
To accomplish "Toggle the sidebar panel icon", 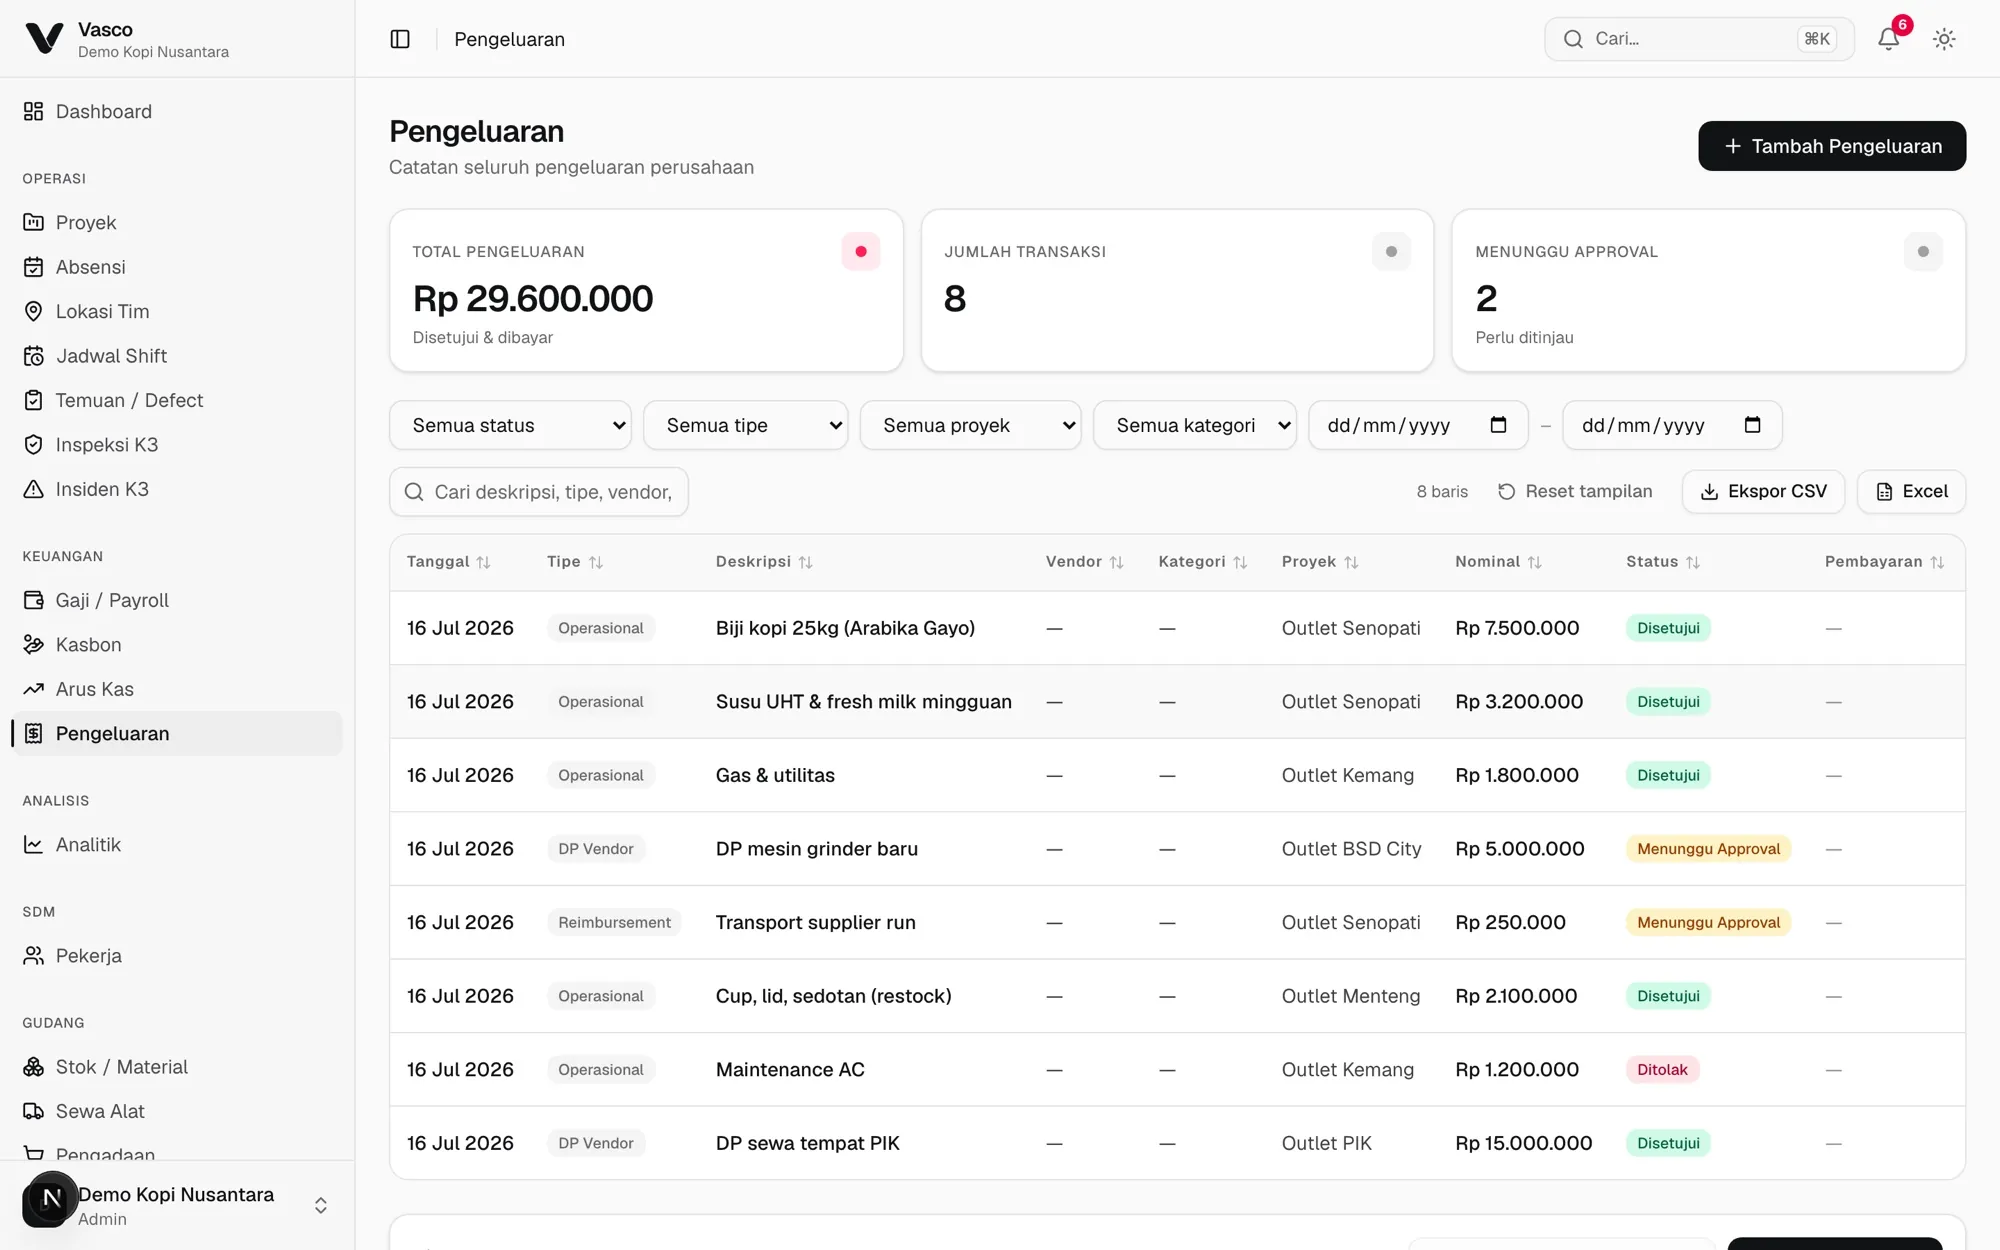I will [400, 39].
